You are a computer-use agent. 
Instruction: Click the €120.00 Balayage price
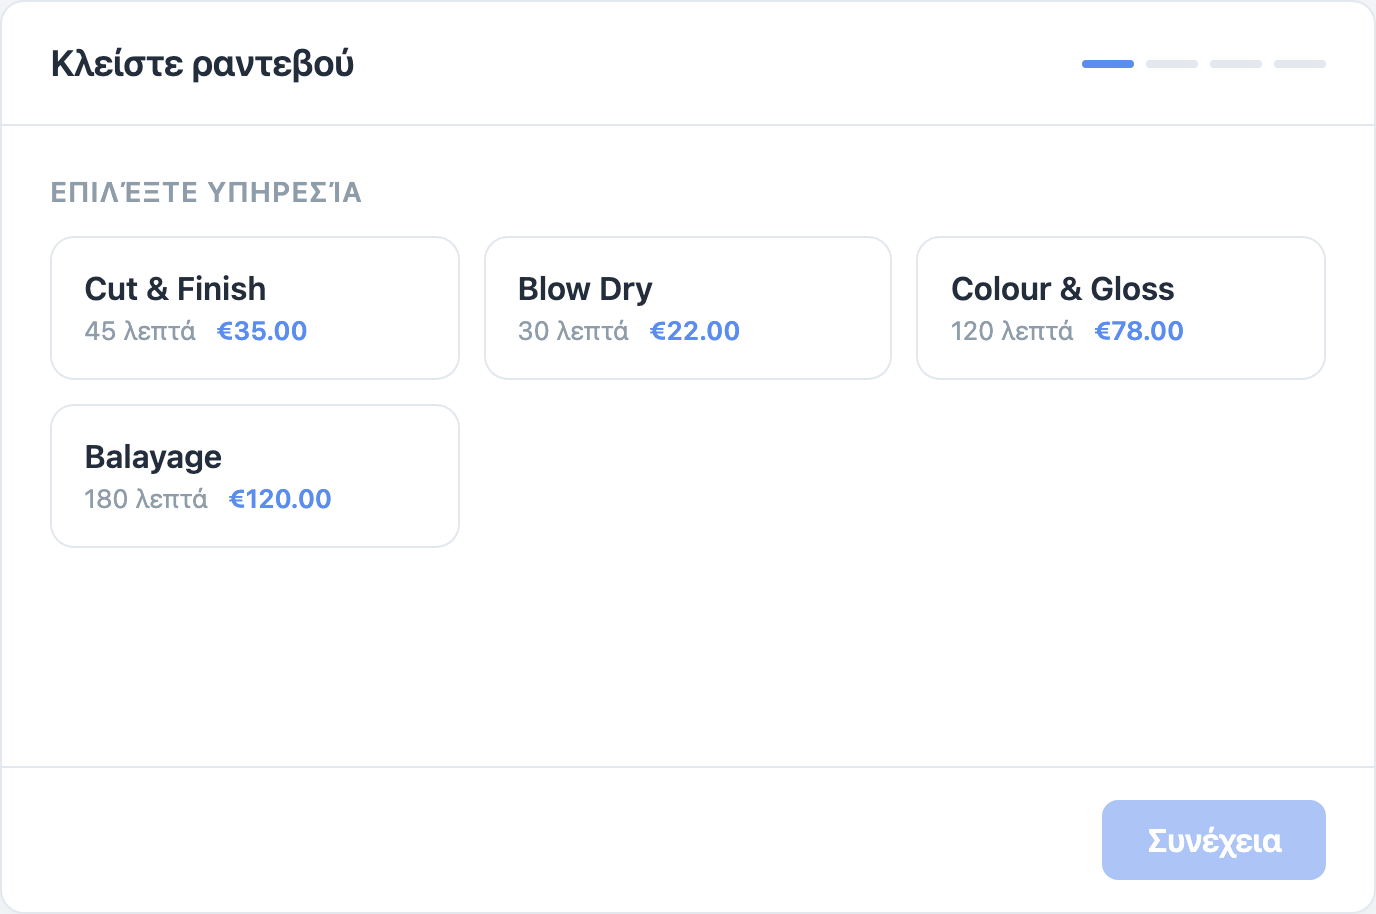280,499
